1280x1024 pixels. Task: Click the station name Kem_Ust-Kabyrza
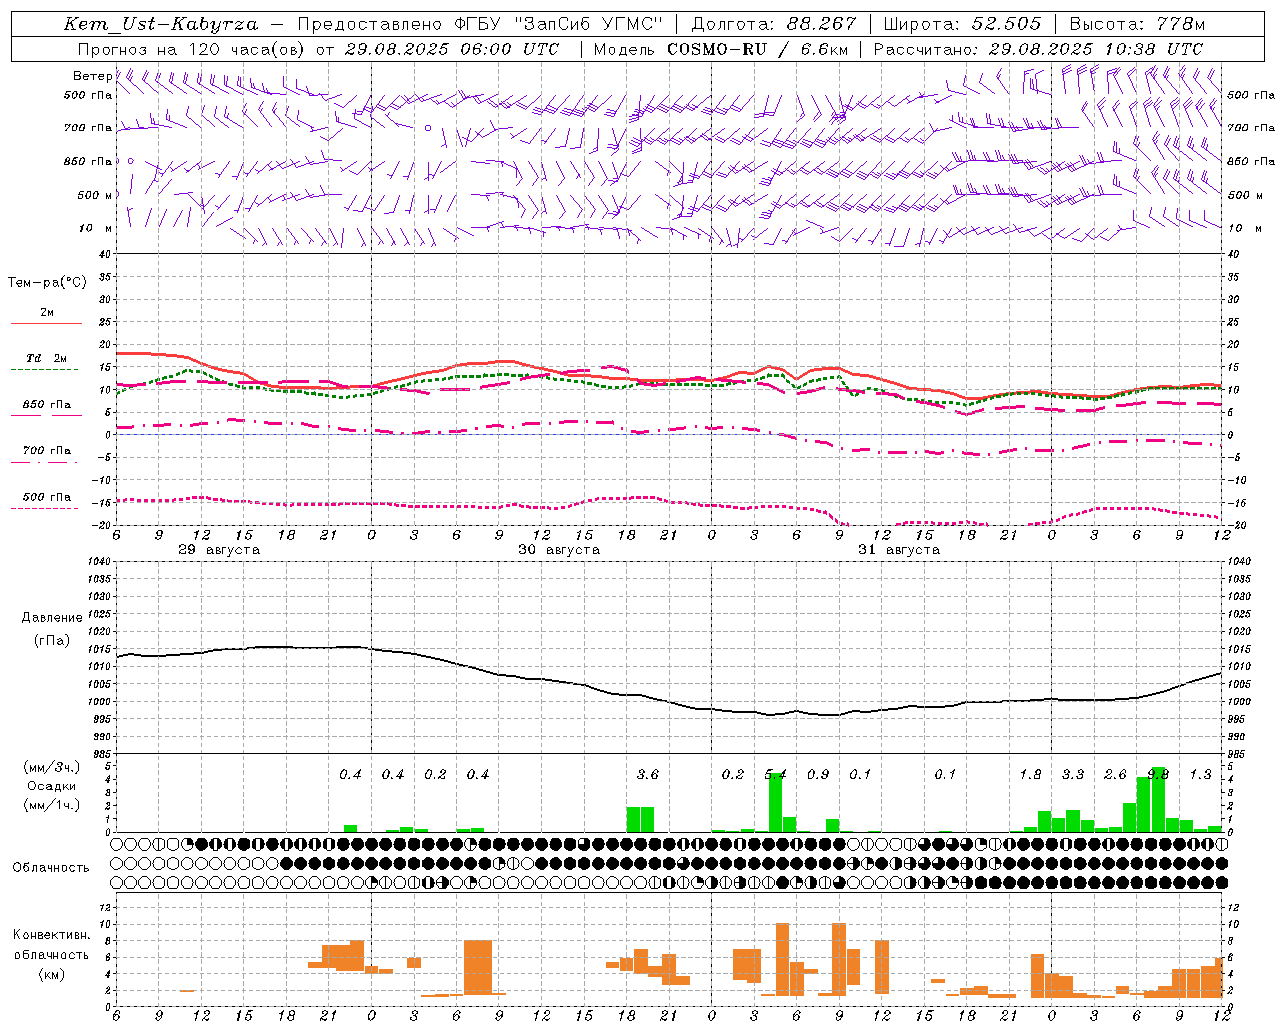click(161, 24)
